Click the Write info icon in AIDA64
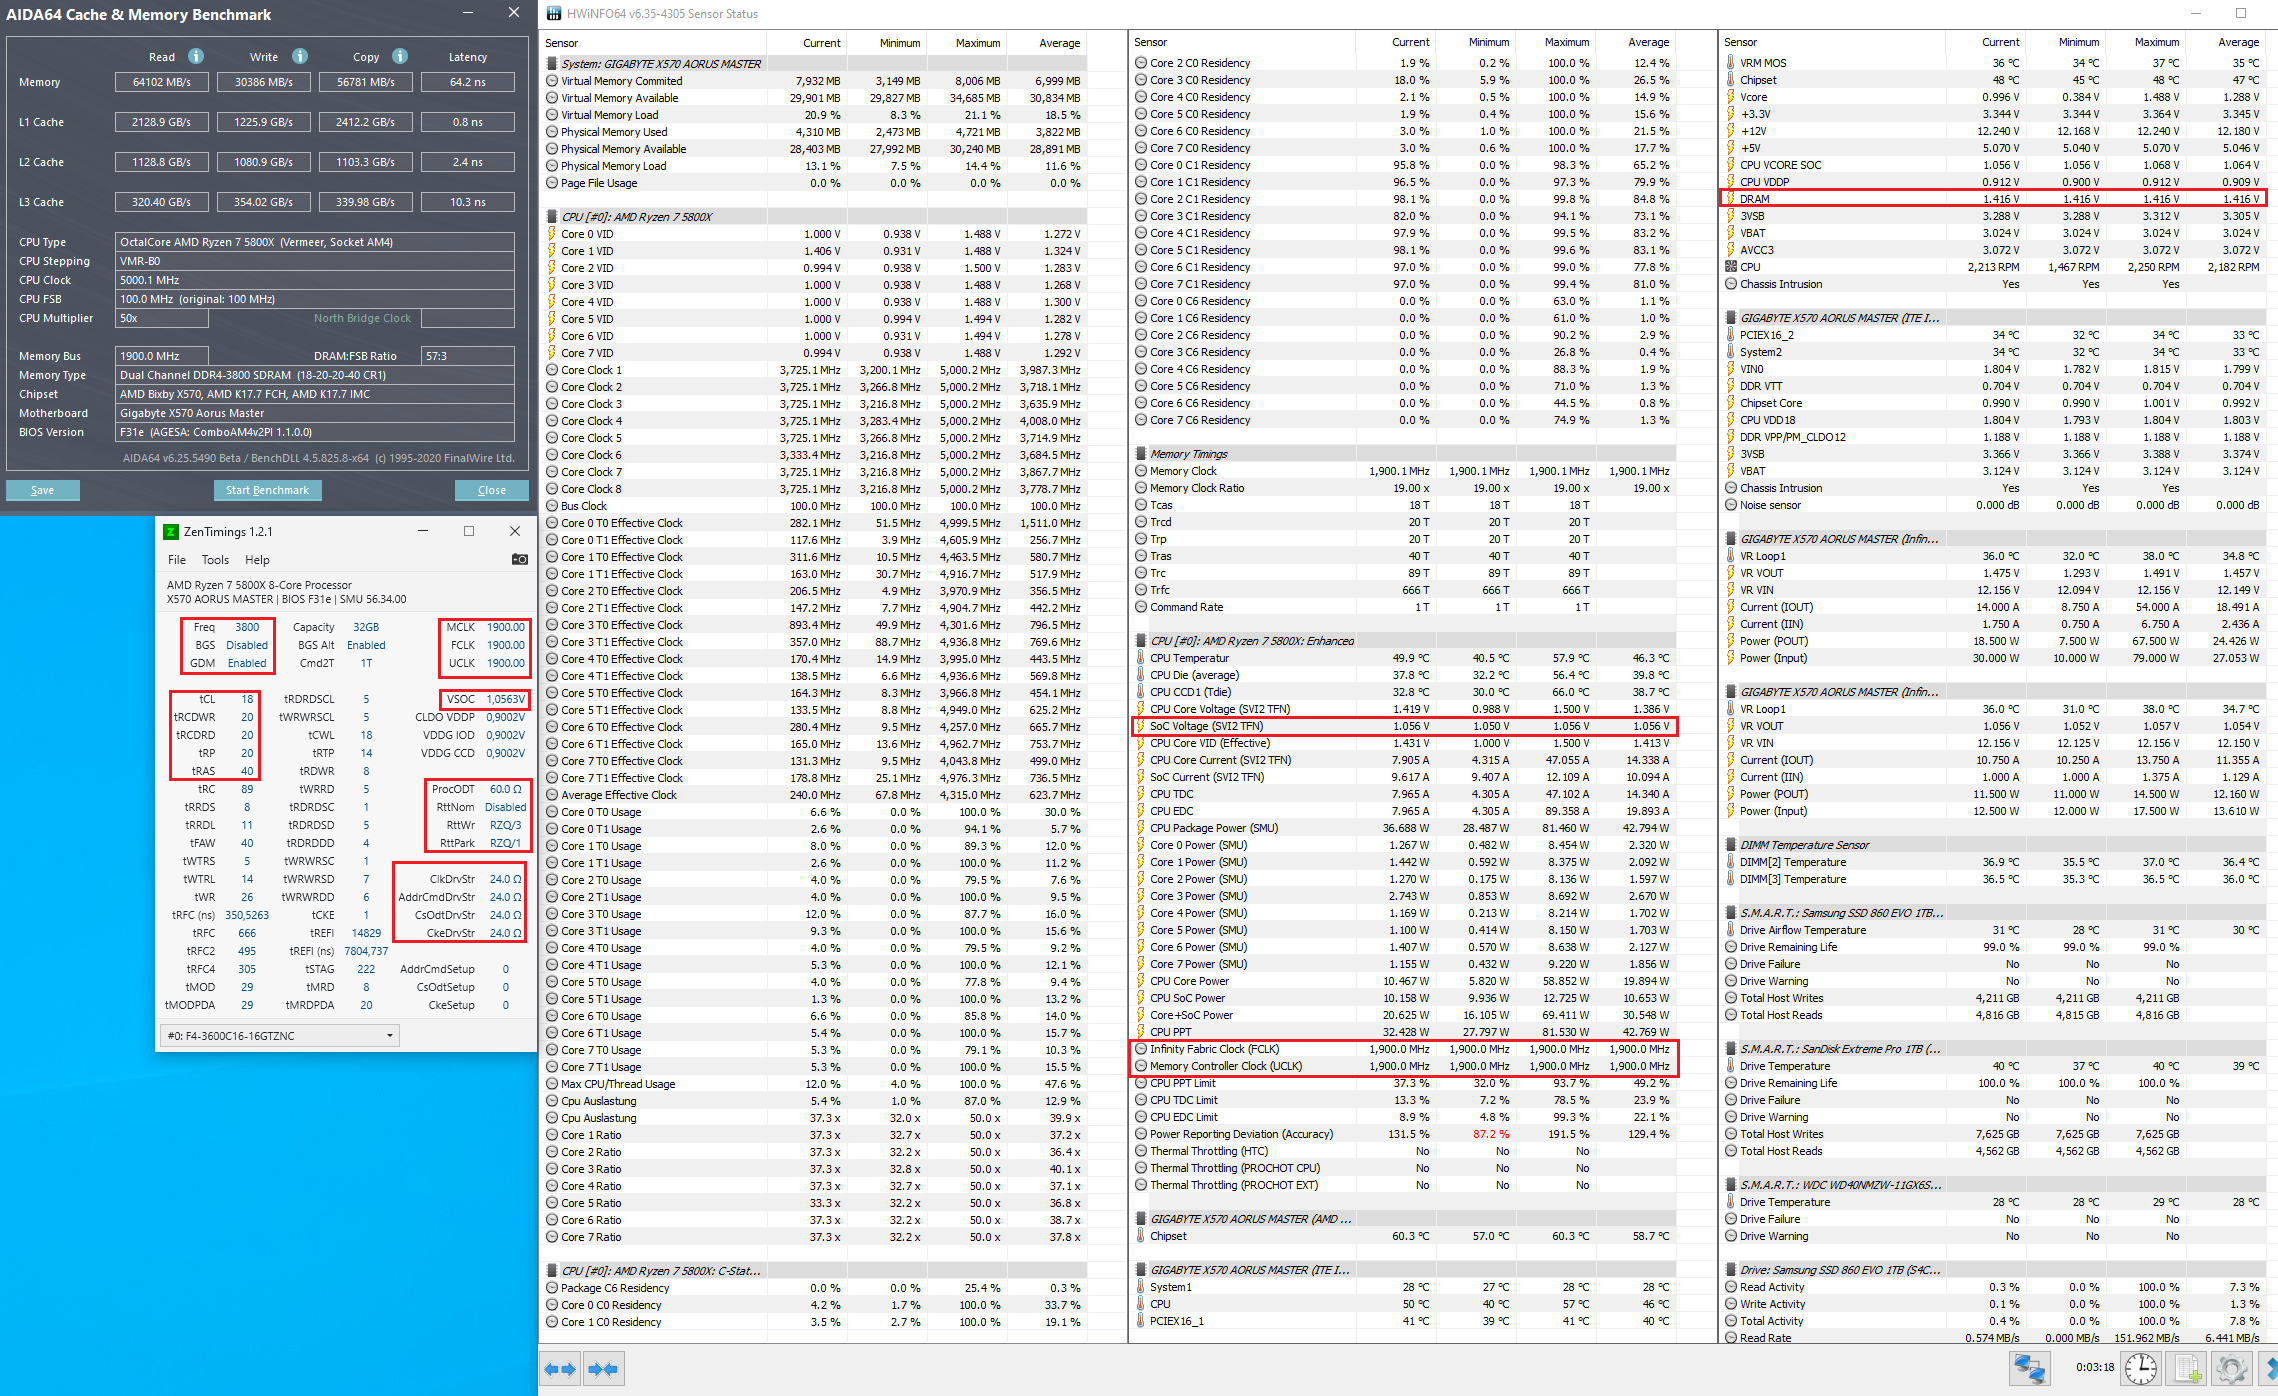Image resolution: width=2278 pixels, height=1396 pixels. point(300,56)
